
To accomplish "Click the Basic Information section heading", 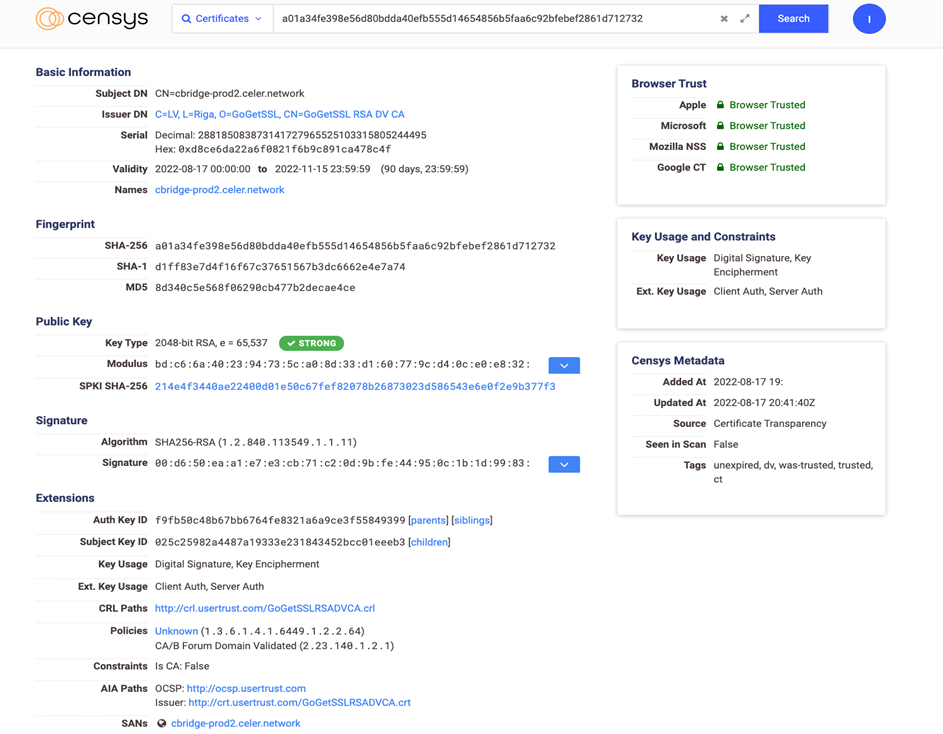I will [x=83, y=72].
